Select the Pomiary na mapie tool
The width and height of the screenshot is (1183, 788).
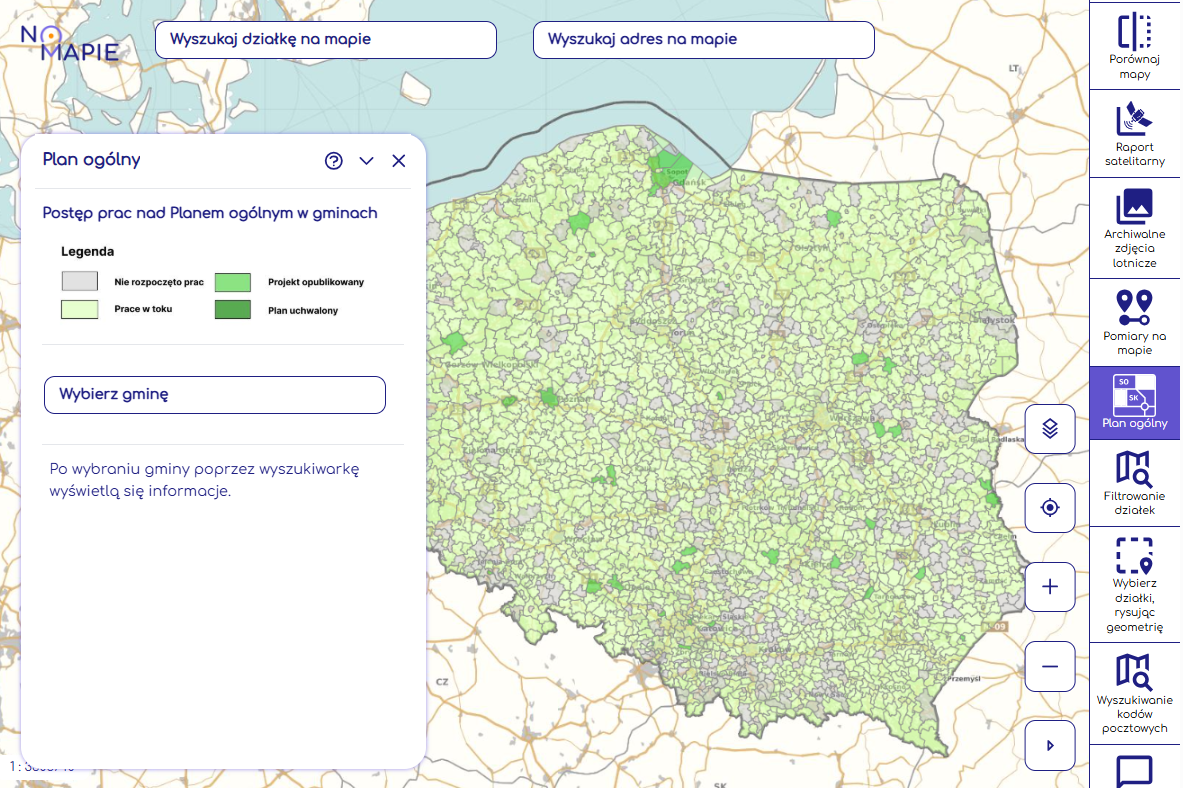point(1134,321)
